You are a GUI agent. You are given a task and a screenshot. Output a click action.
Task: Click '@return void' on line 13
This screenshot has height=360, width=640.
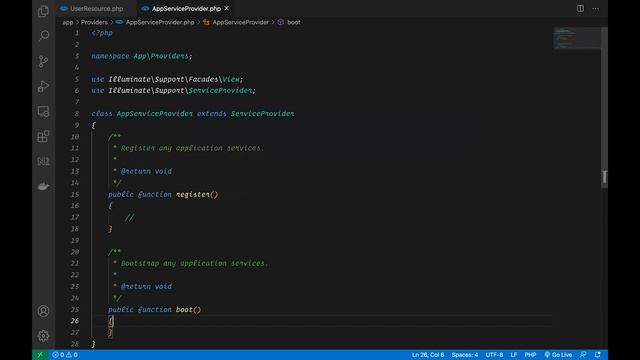point(147,171)
